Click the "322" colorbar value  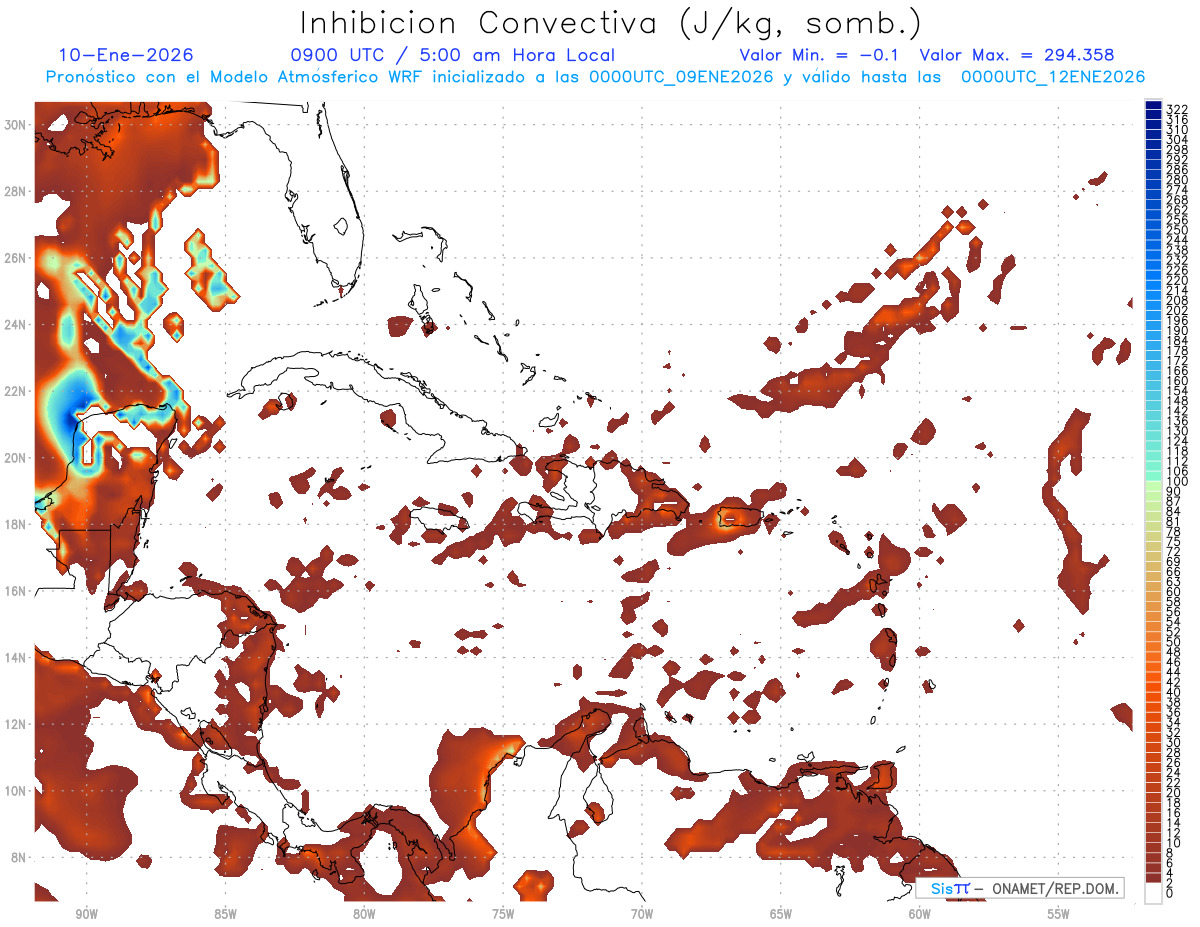coord(1177,109)
